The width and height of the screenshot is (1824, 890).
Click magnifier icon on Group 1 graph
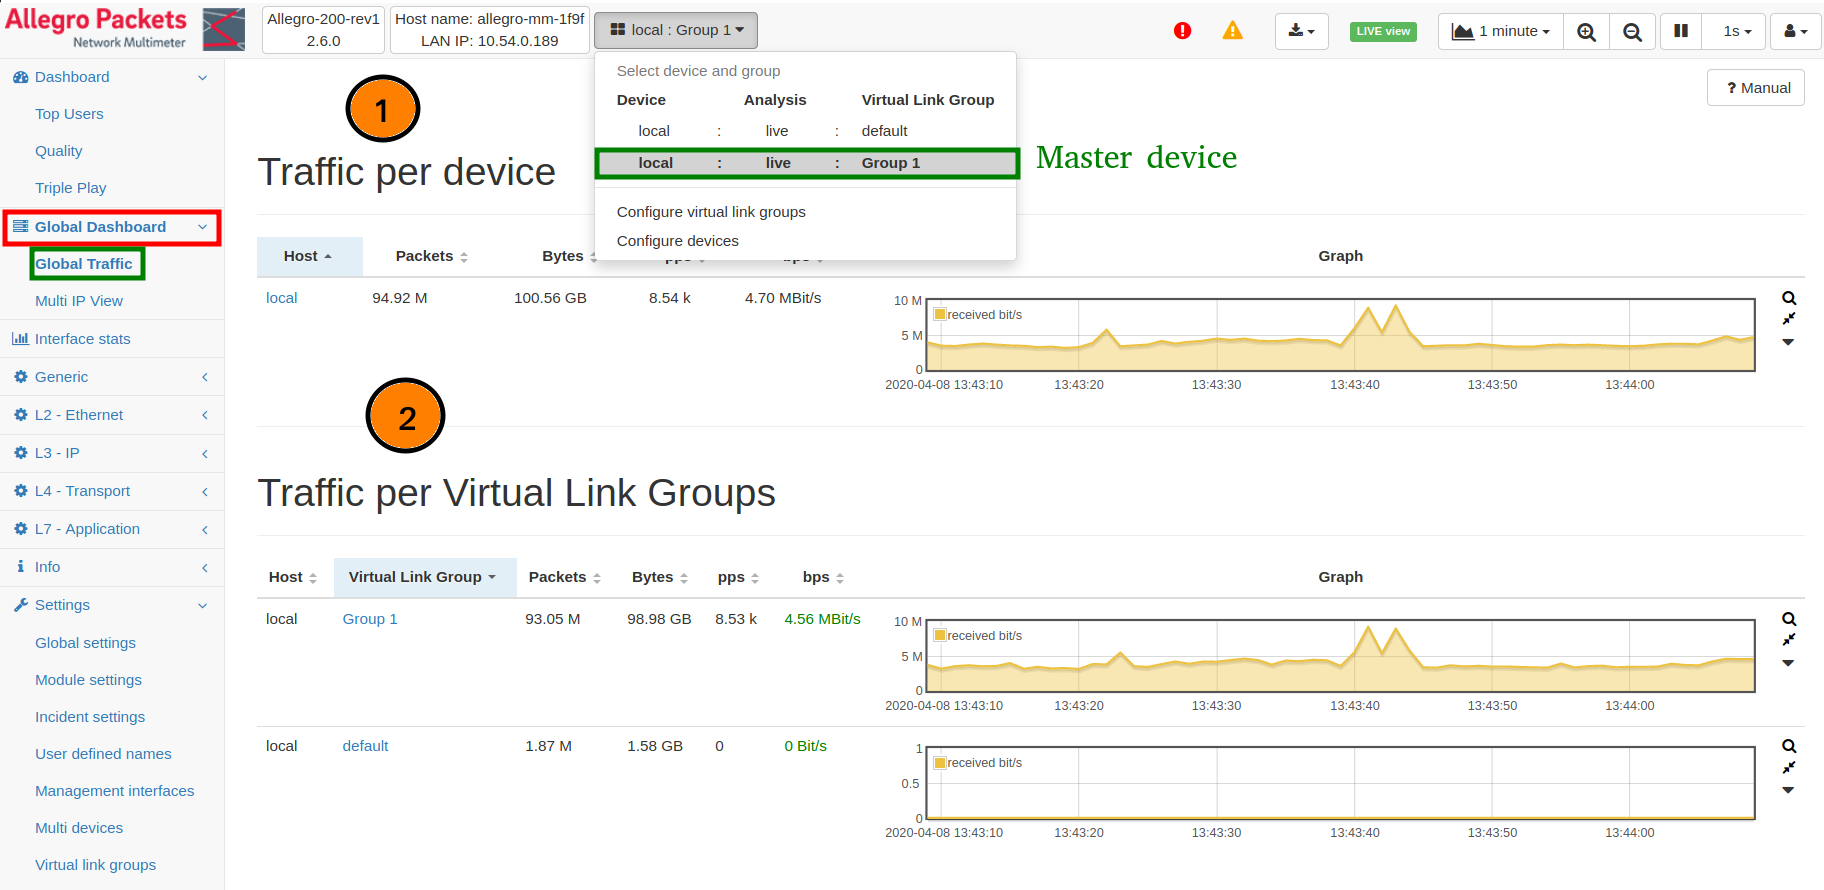point(1789,619)
